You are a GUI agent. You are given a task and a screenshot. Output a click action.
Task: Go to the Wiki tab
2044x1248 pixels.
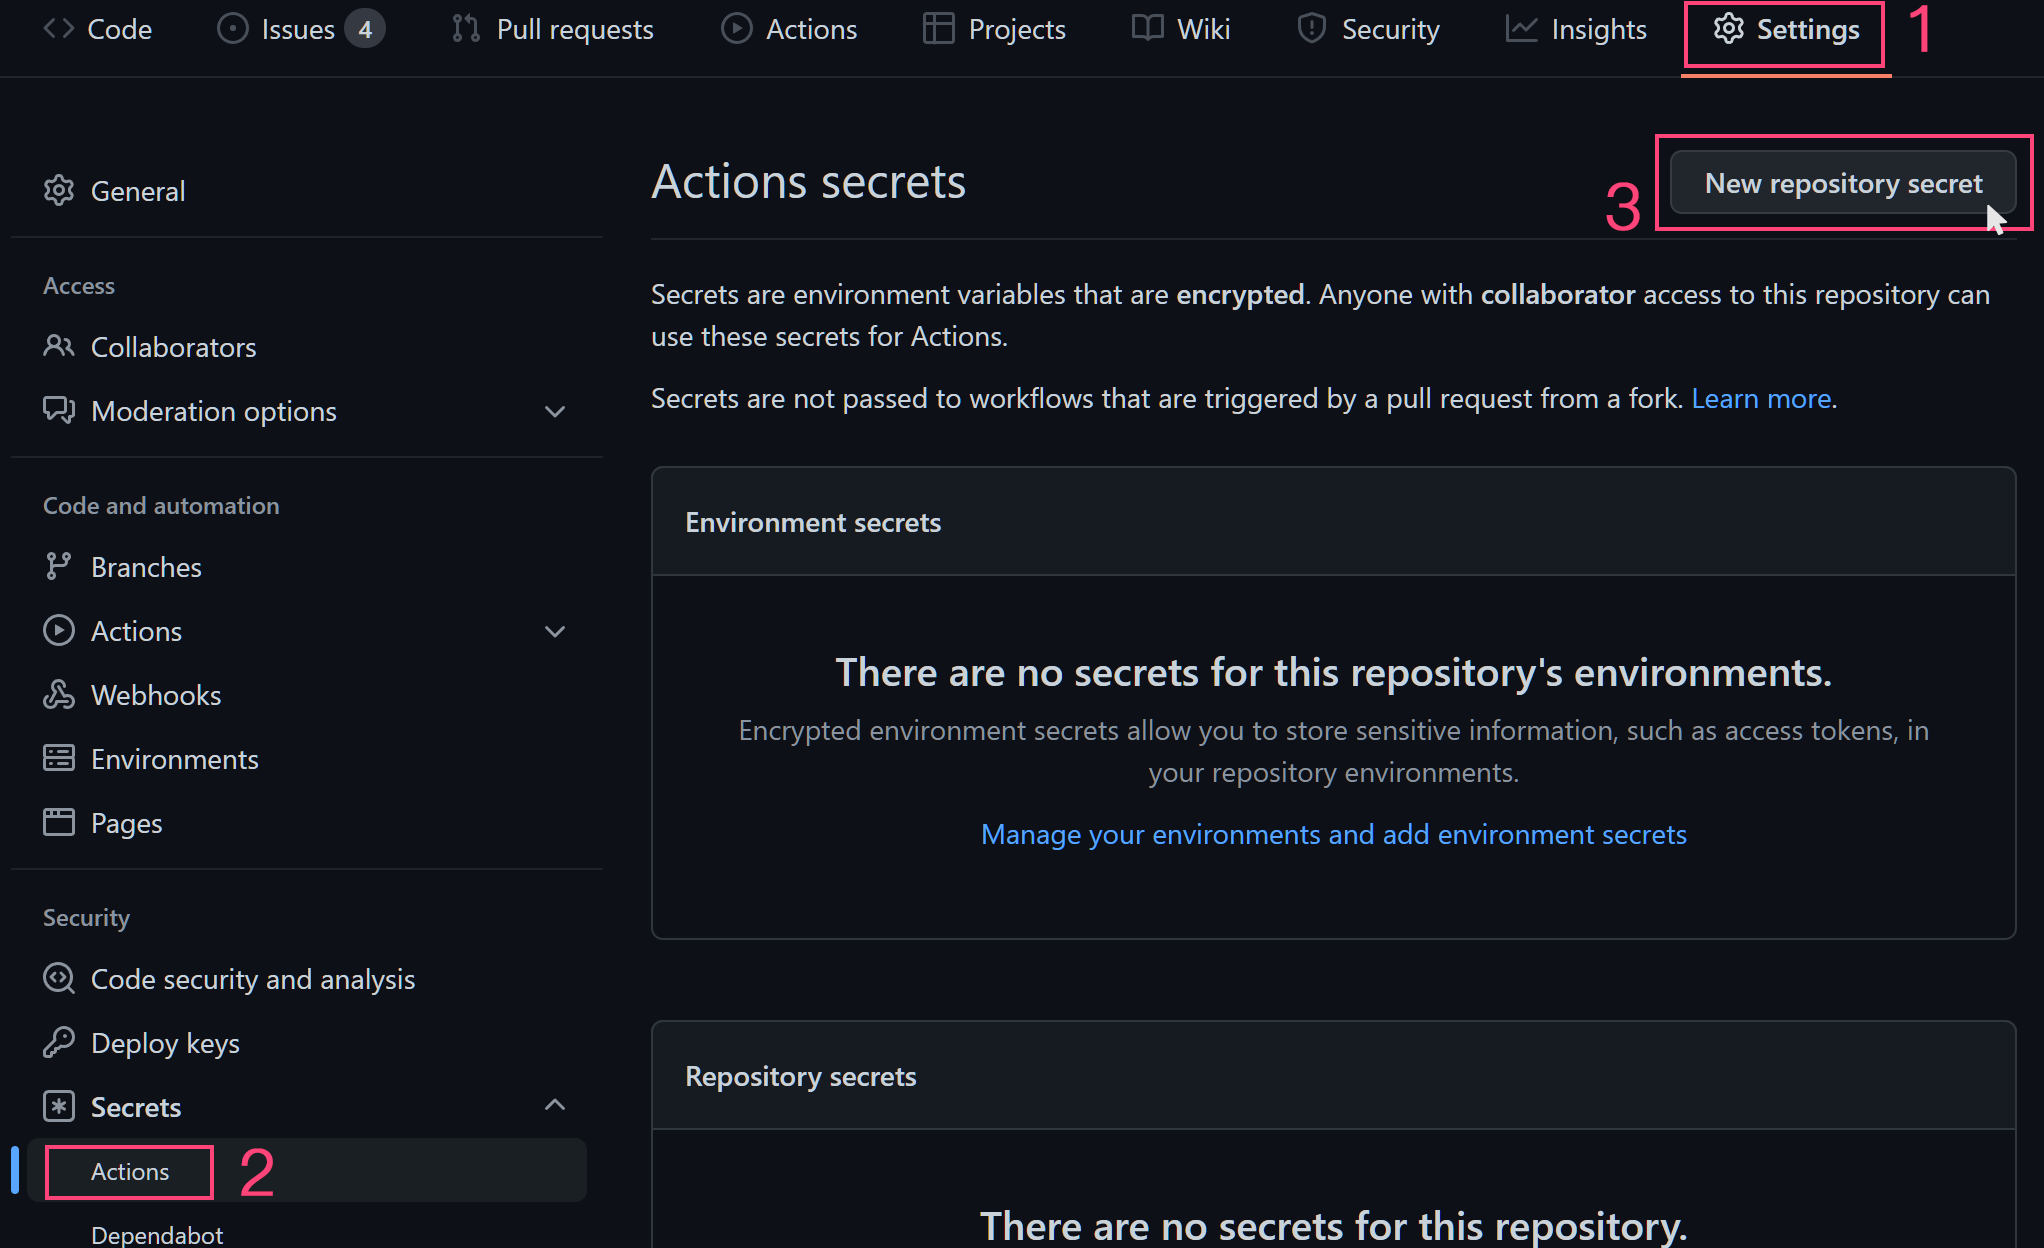pyautogui.click(x=1181, y=29)
